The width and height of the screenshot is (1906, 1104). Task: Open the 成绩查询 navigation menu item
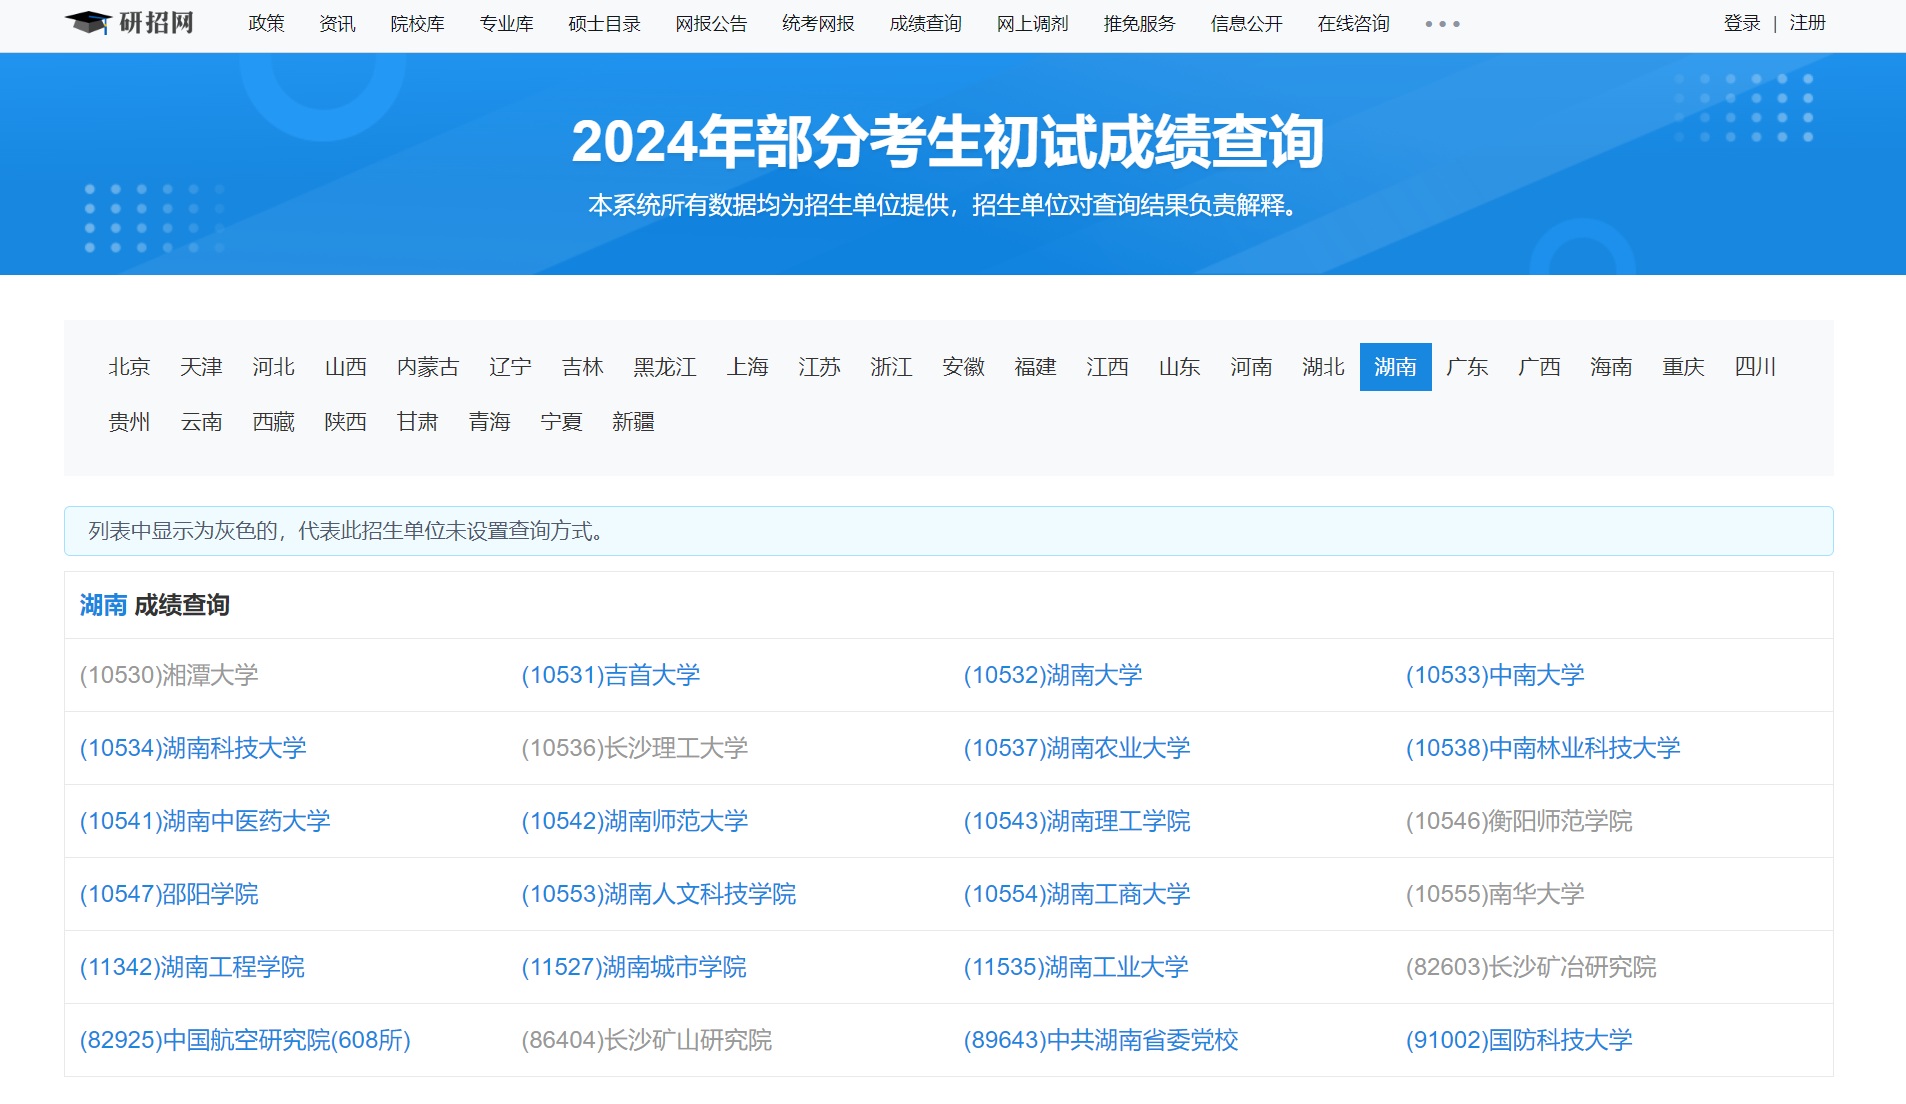point(925,24)
